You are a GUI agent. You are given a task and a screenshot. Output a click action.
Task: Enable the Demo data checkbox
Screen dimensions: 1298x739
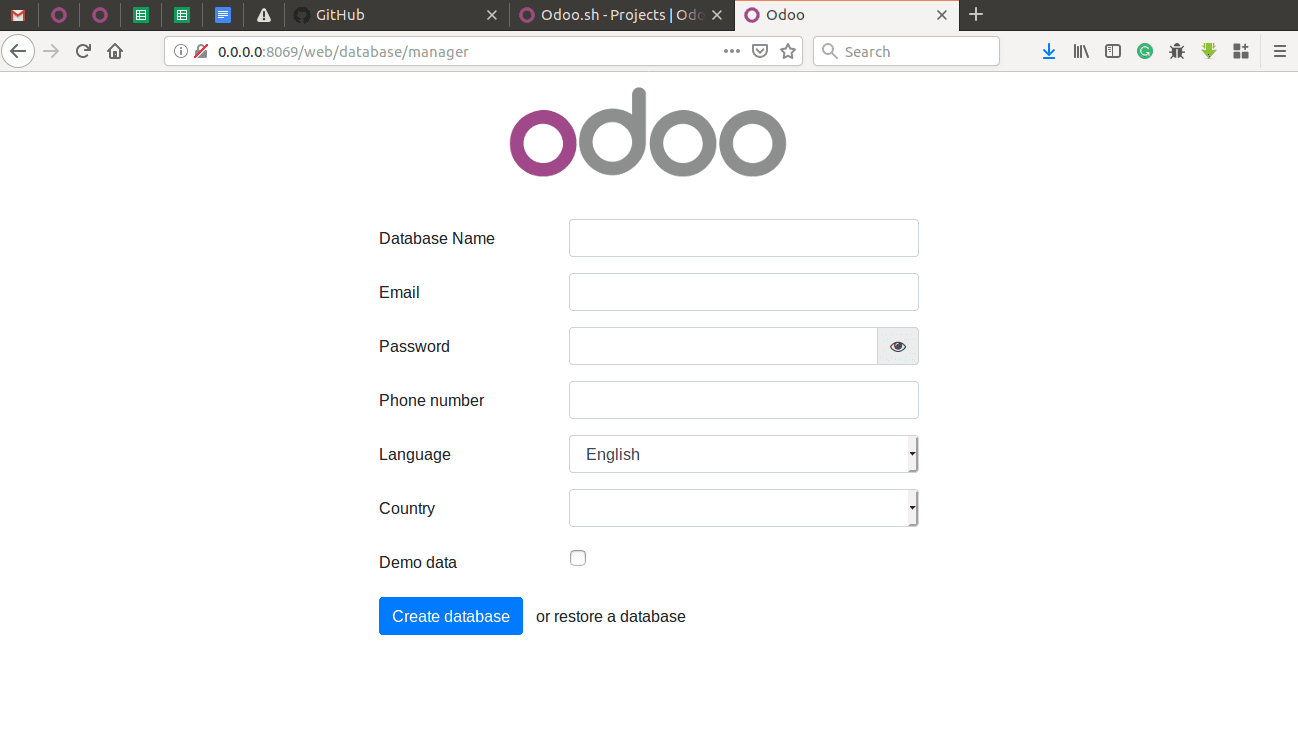[578, 558]
